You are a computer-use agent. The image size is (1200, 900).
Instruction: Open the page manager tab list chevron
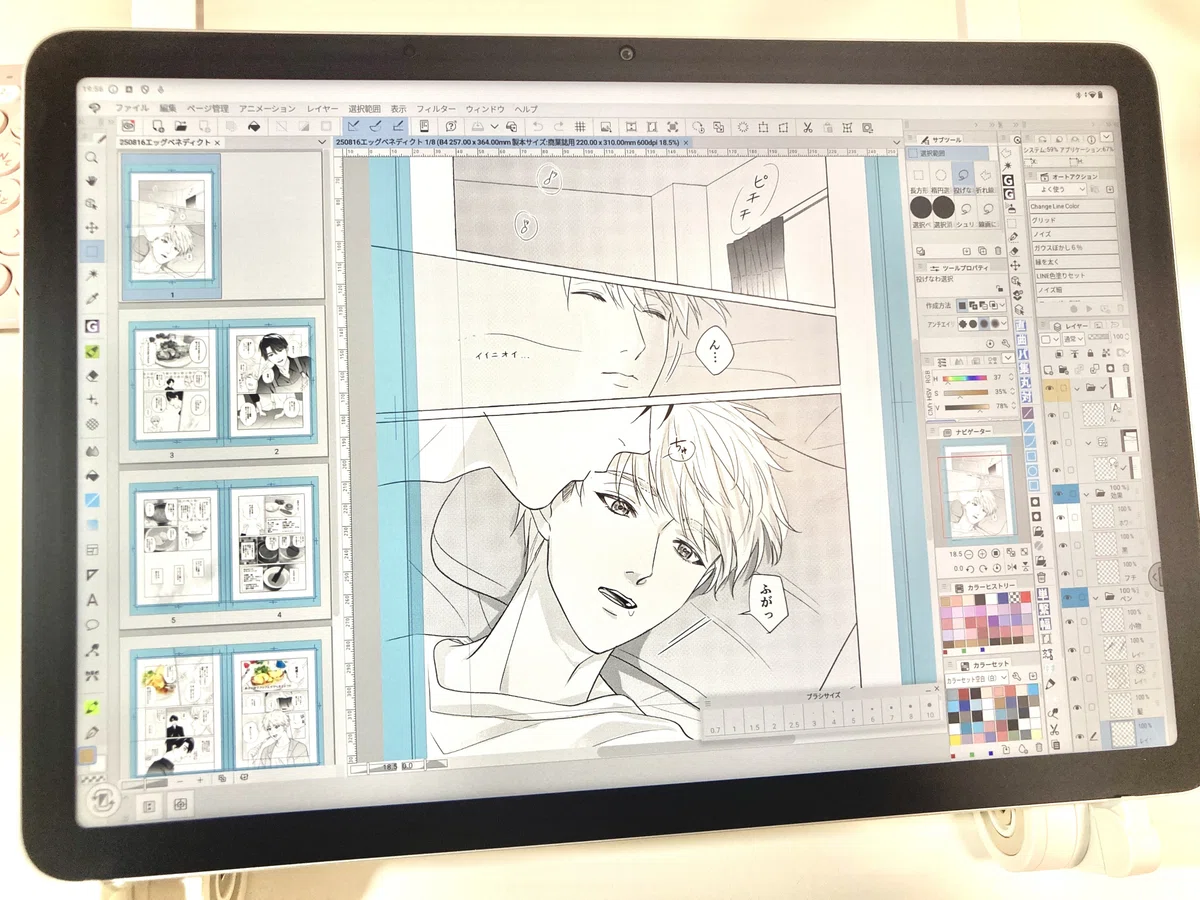[322, 143]
